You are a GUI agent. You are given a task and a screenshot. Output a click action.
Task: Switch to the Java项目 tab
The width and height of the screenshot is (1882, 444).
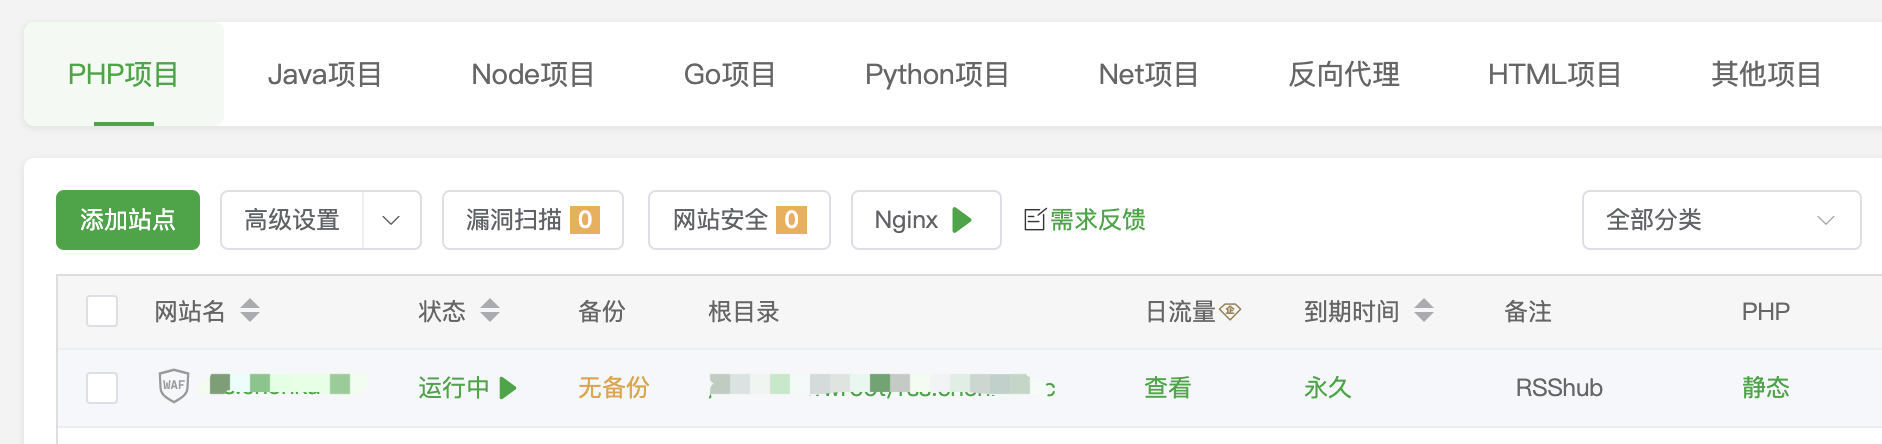pos(325,75)
